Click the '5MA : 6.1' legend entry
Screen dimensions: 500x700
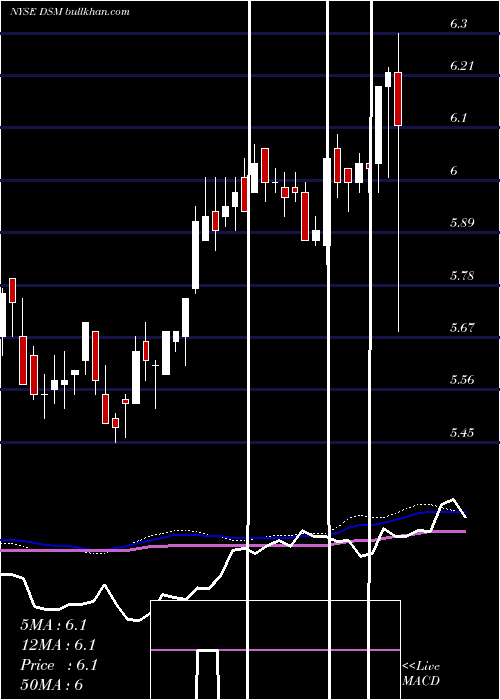(53, 625)
